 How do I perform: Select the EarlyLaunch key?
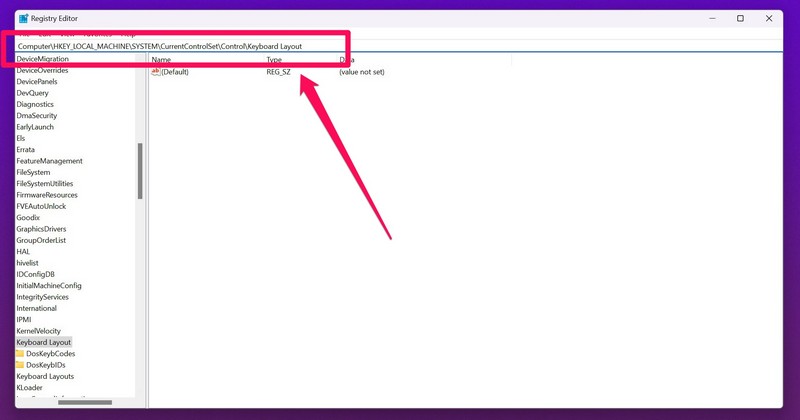(x=35, y=127)
